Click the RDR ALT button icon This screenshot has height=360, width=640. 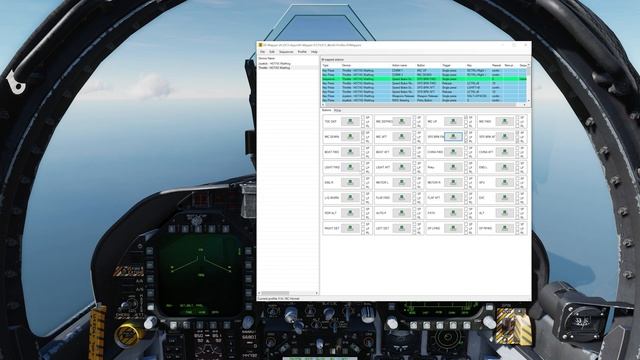[x=350, y=213]
